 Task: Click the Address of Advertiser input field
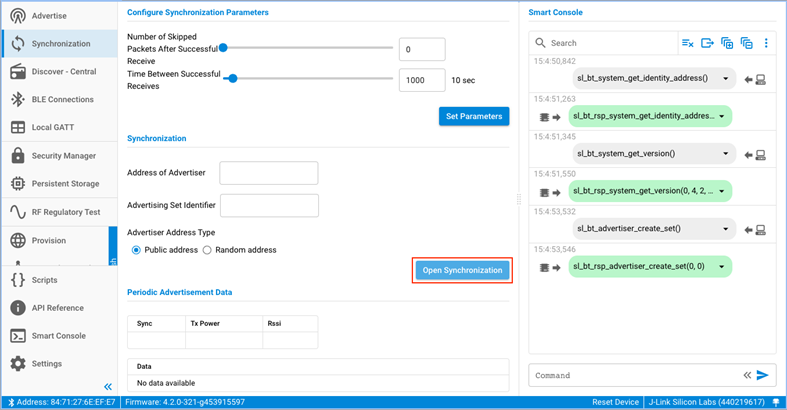(x=268, y=173)
